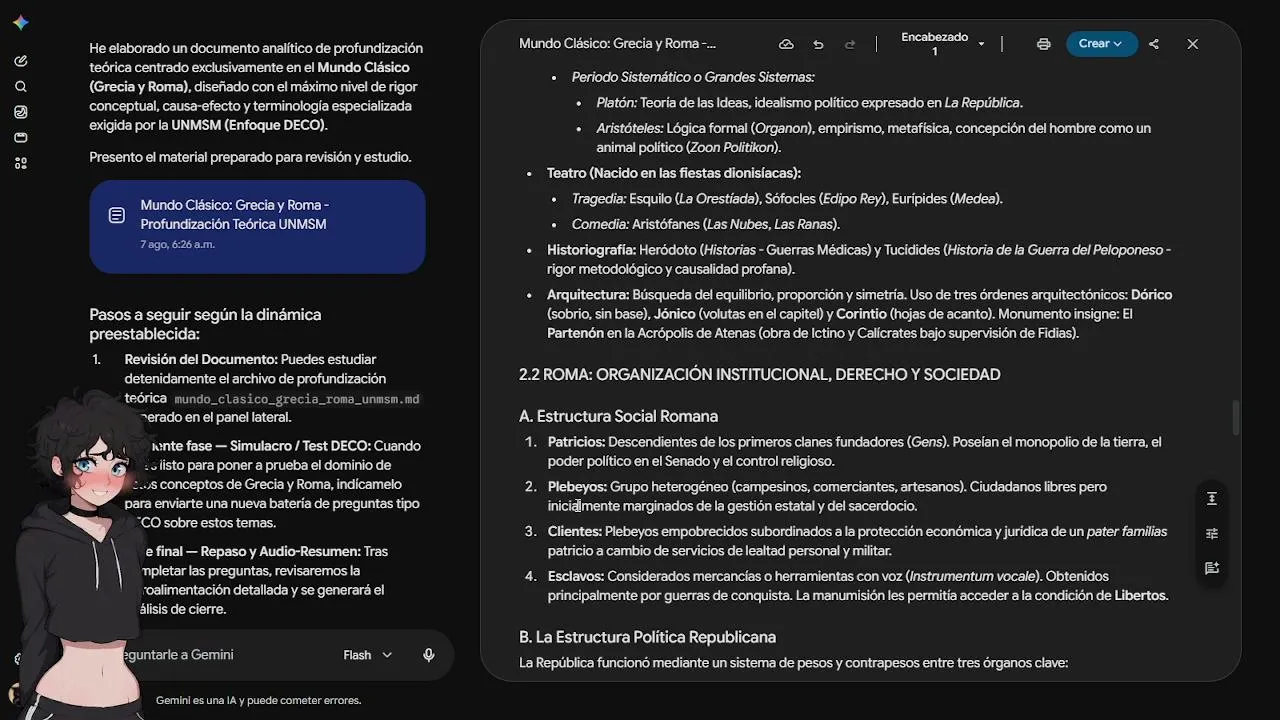1280x720 pixels.
Task: Open the image library sidebar icon
Action: pyautogui.click(x=21, y=112)
